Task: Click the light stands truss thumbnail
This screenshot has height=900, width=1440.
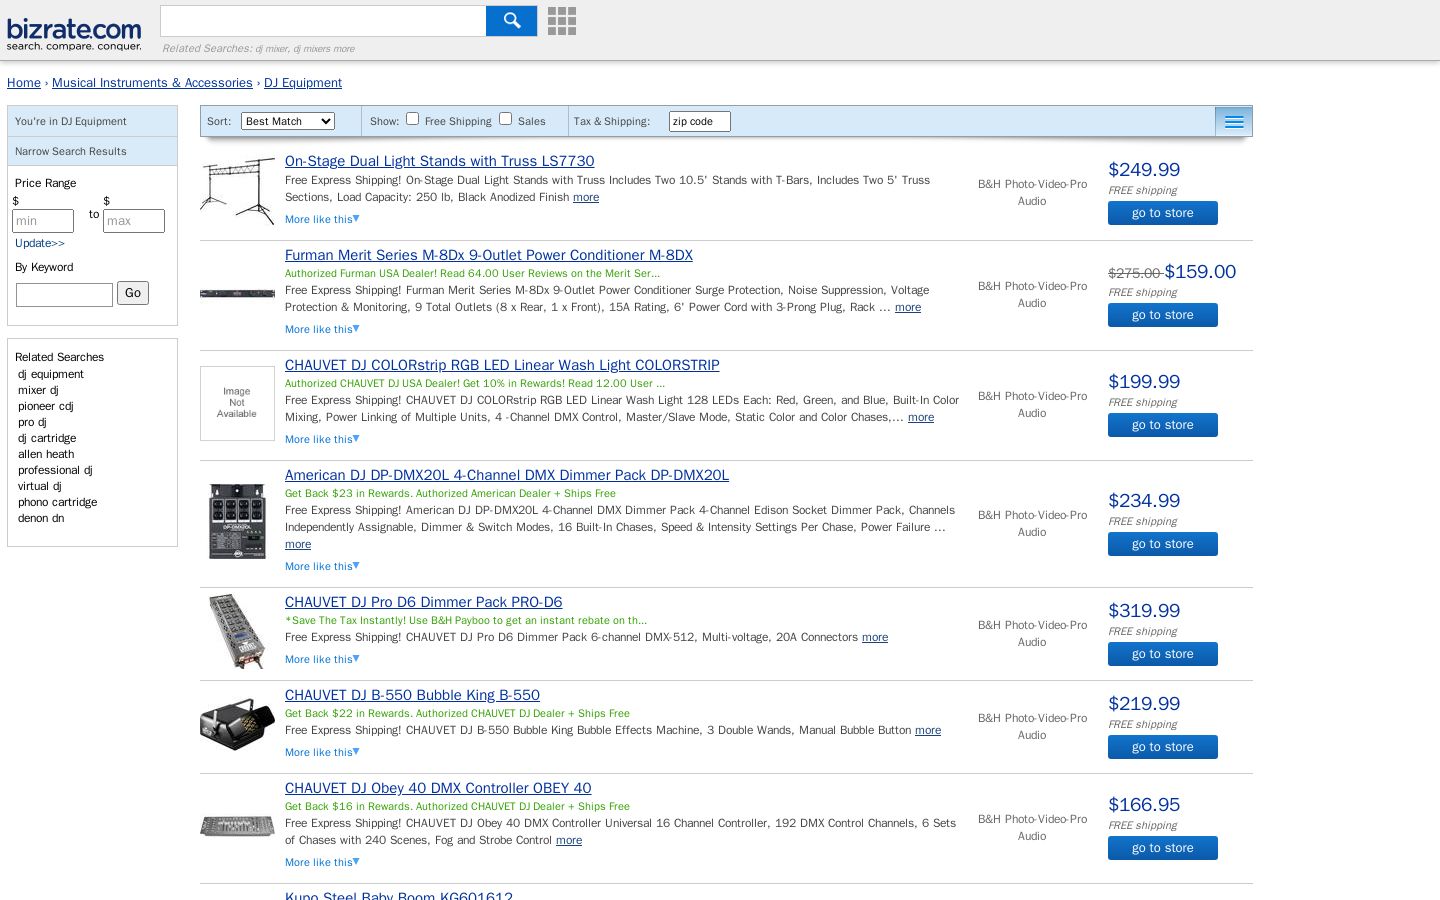Action: [x=237, y=190]
